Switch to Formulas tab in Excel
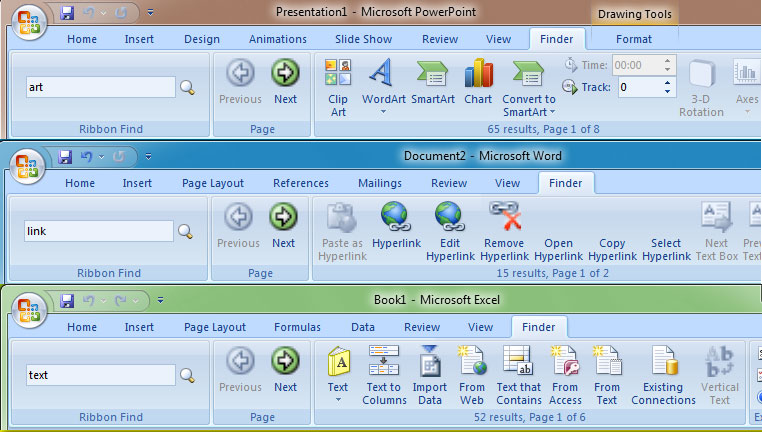The image size is (762, 433). [297, 327]
